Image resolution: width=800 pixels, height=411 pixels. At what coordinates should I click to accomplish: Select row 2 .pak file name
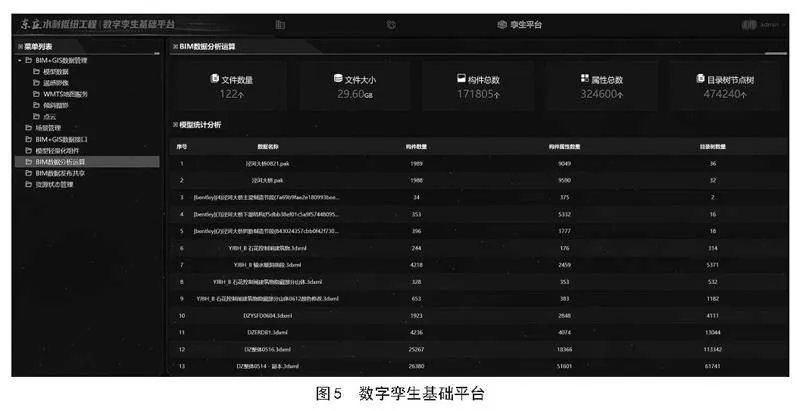point(267,181)
